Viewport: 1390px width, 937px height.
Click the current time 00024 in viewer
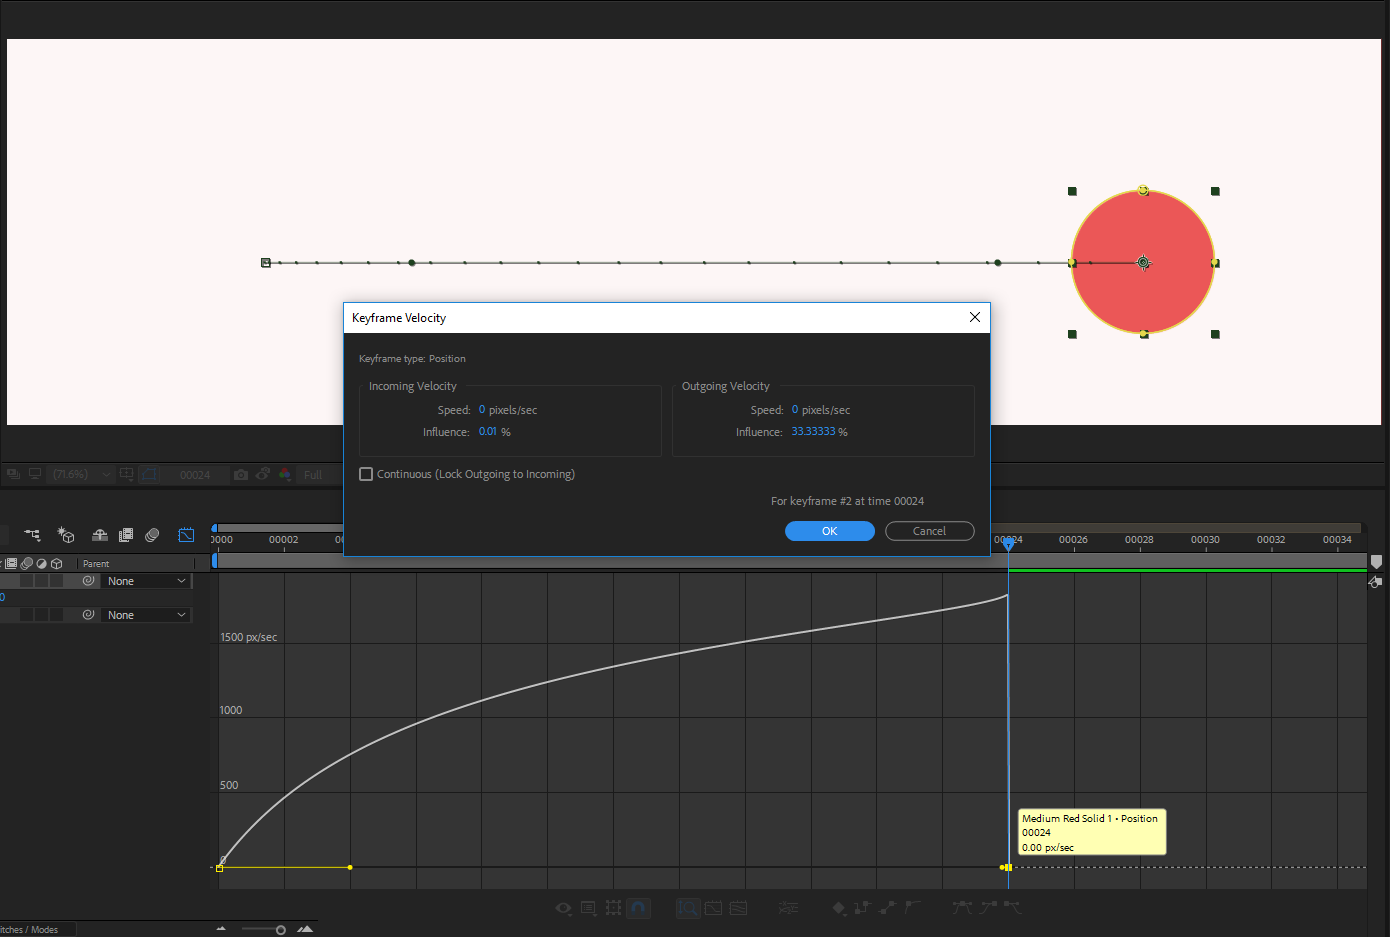pyautogui.click(x=195, y=475)
